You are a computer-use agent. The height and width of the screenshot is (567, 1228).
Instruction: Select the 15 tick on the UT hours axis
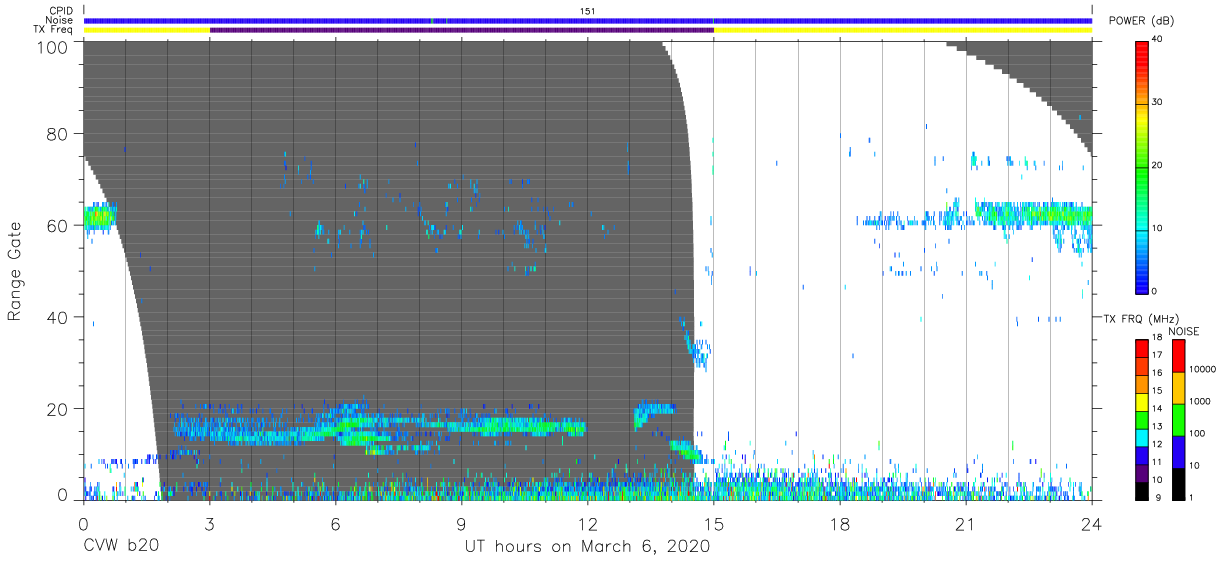tap(713, 523)
